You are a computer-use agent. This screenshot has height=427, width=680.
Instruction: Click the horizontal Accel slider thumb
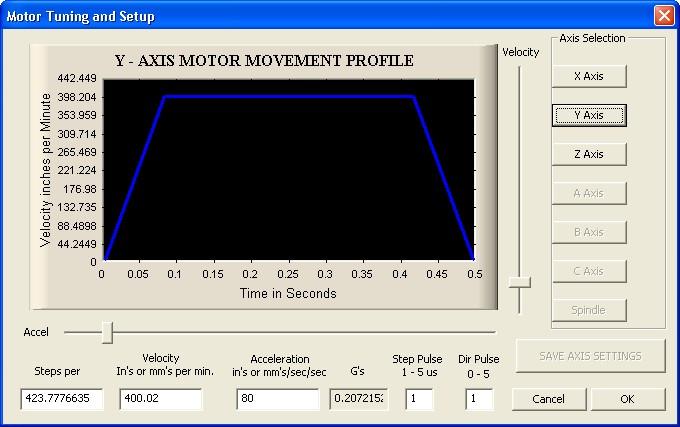pyautogui.click(x=107, y=331)
